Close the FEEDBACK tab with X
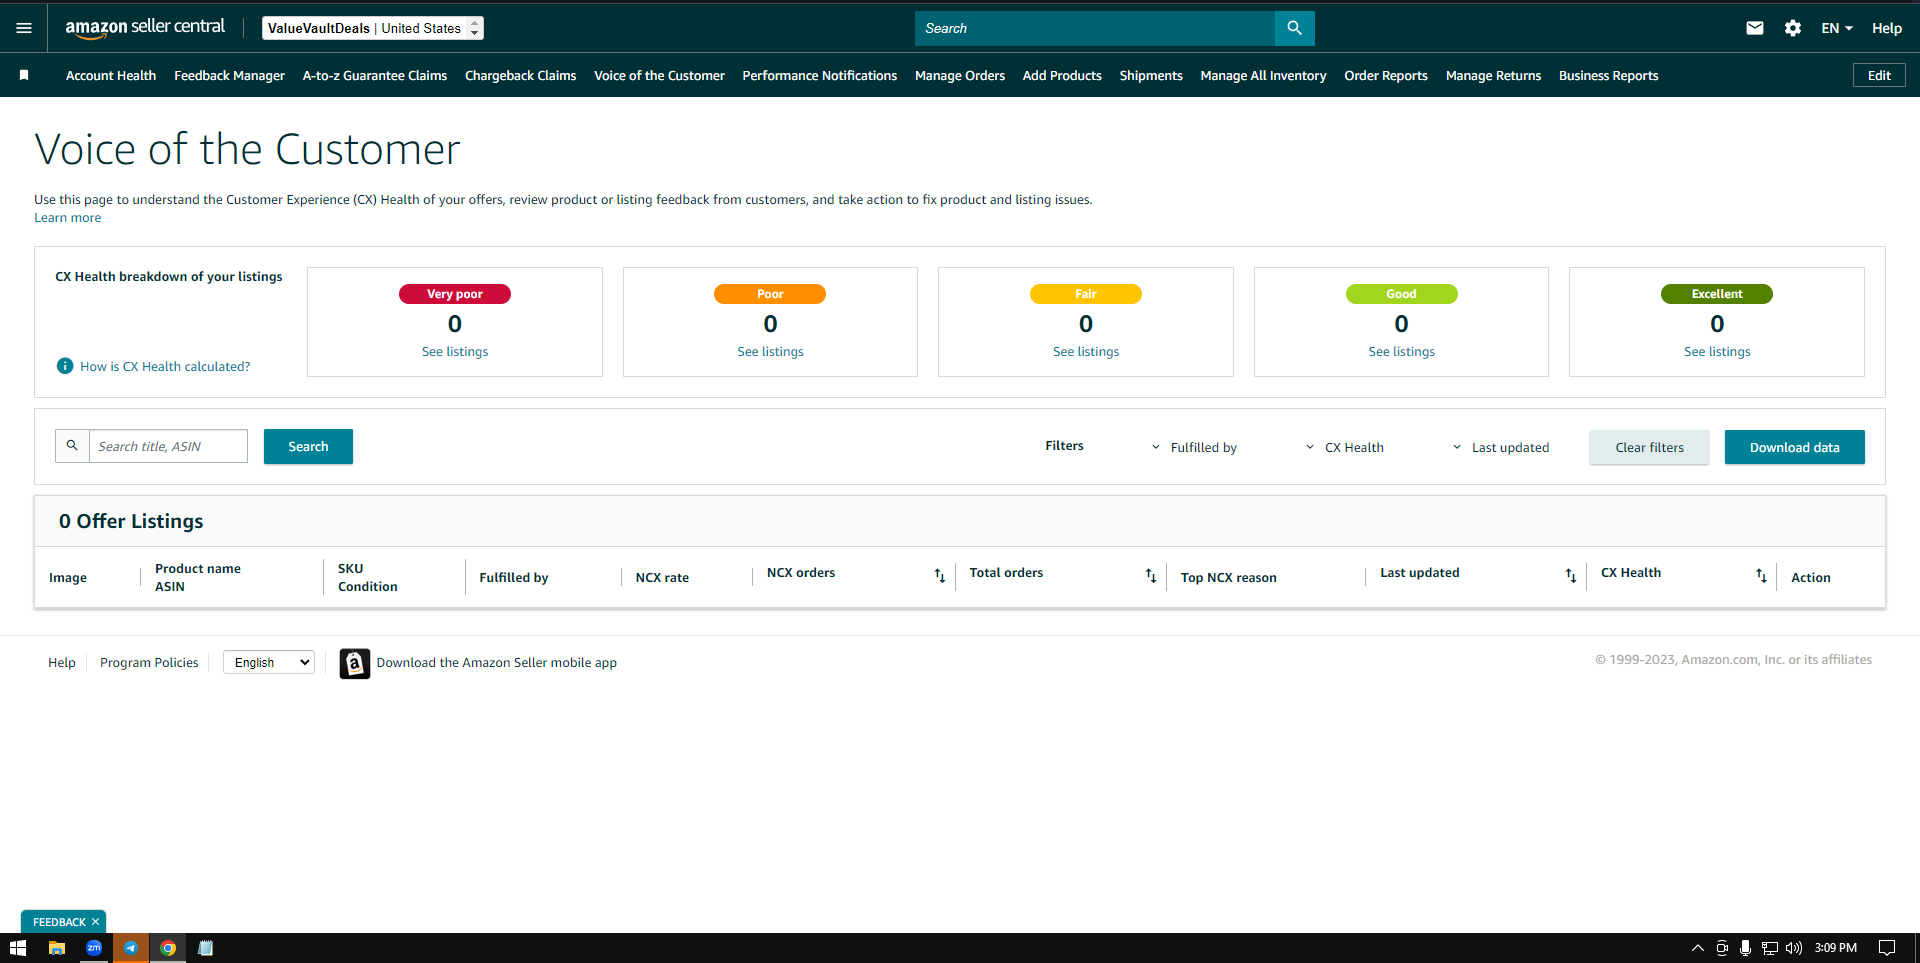Viewport: 1920px width, 963px height. point(95,922)
